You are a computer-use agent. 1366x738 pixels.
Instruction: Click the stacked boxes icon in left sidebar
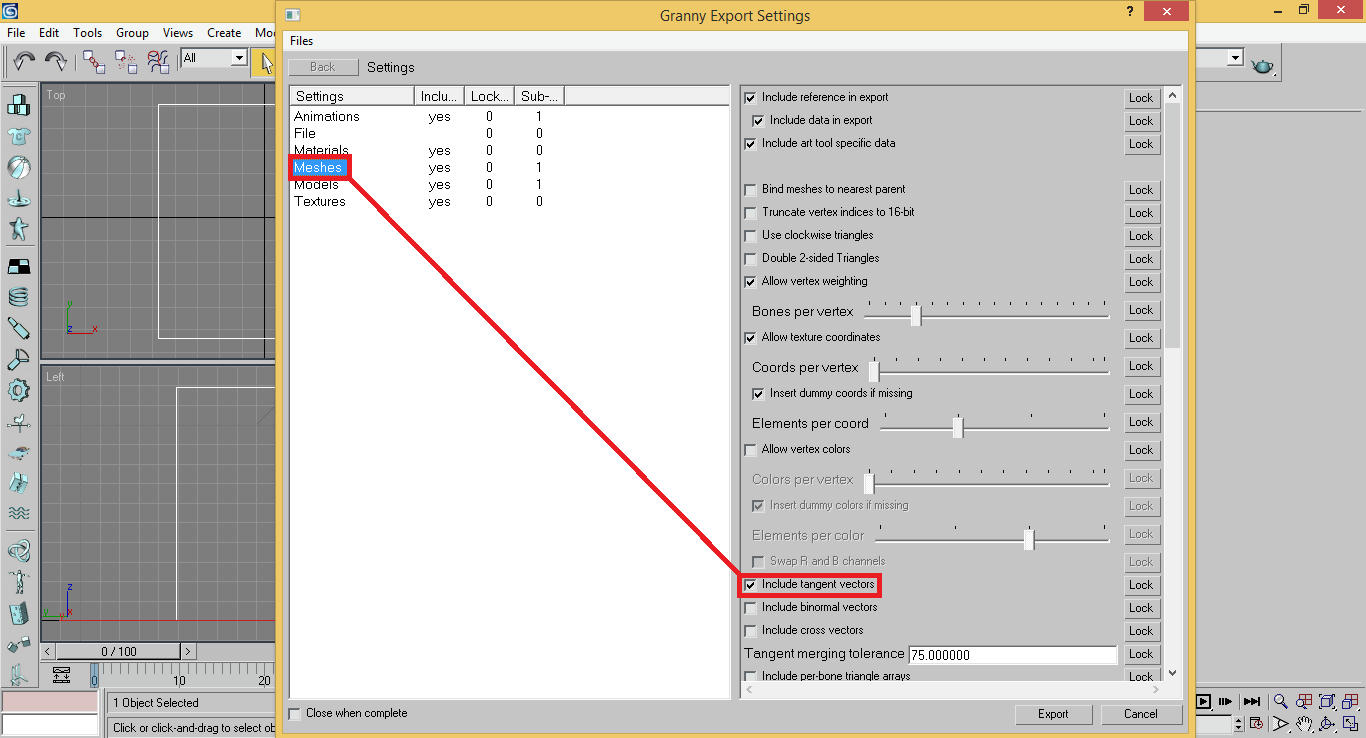point(18,105)
